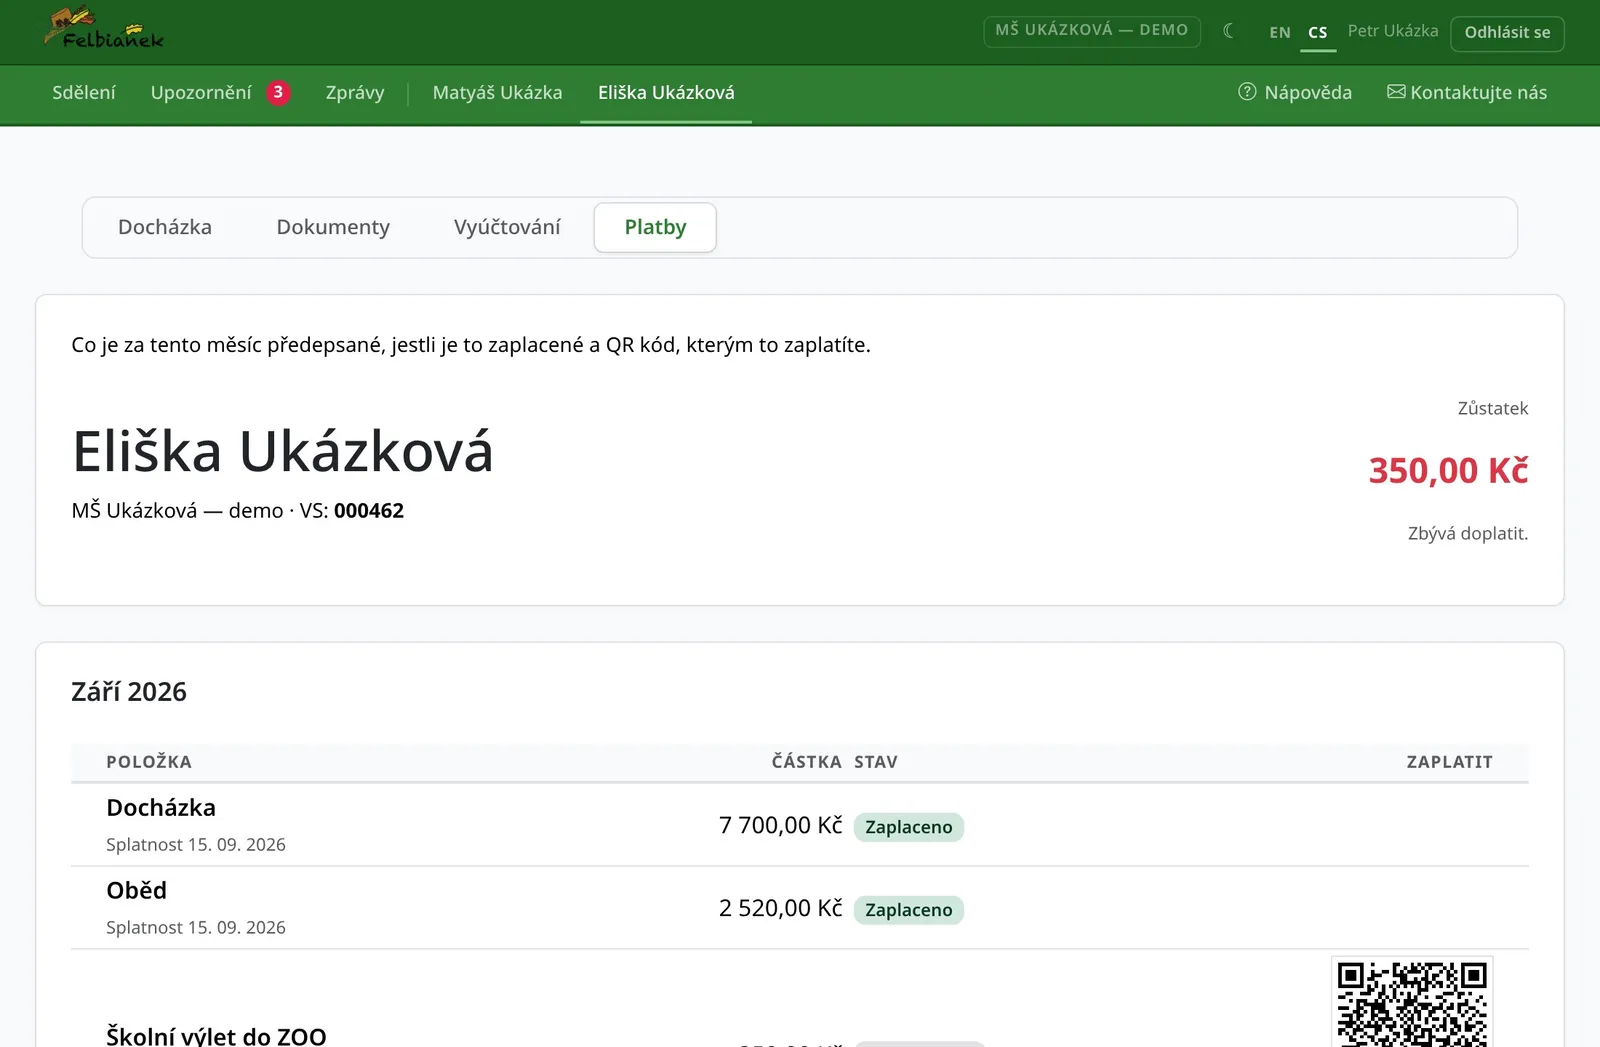Click the Felbiánek logo
1600x1047 pixels.
coord(104,30)
